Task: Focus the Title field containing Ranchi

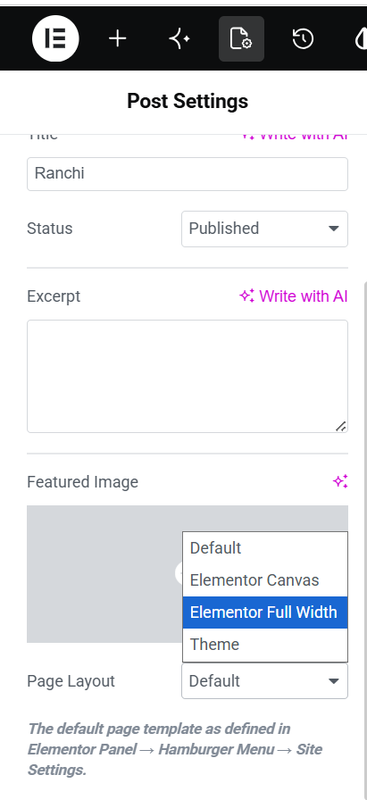Action: pyautogui.click(x=187, y=174)
